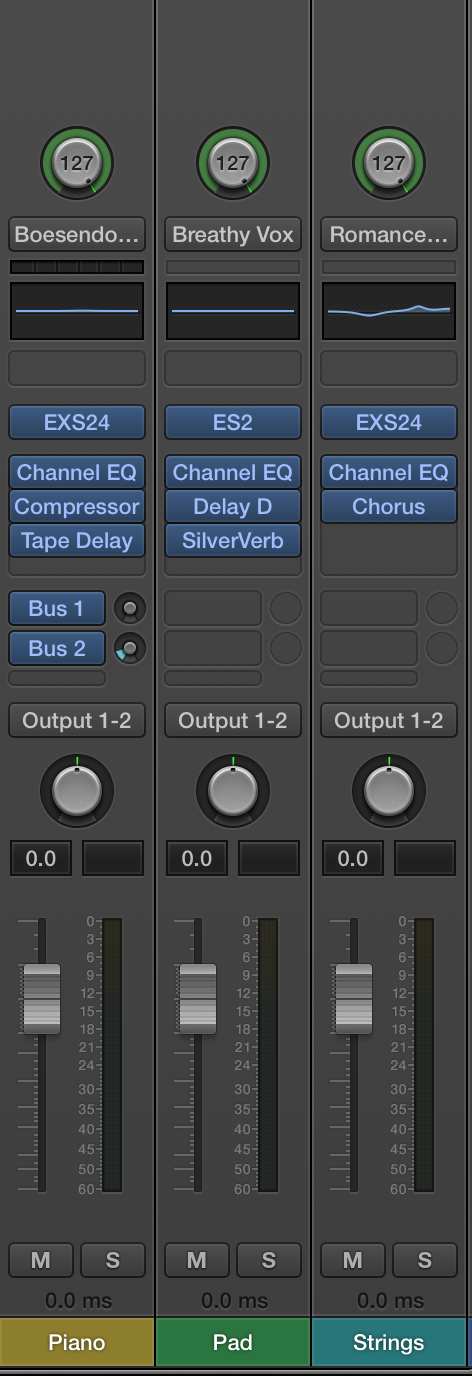
Task: Mute the Piano channel
Action: pos(41,1261)
